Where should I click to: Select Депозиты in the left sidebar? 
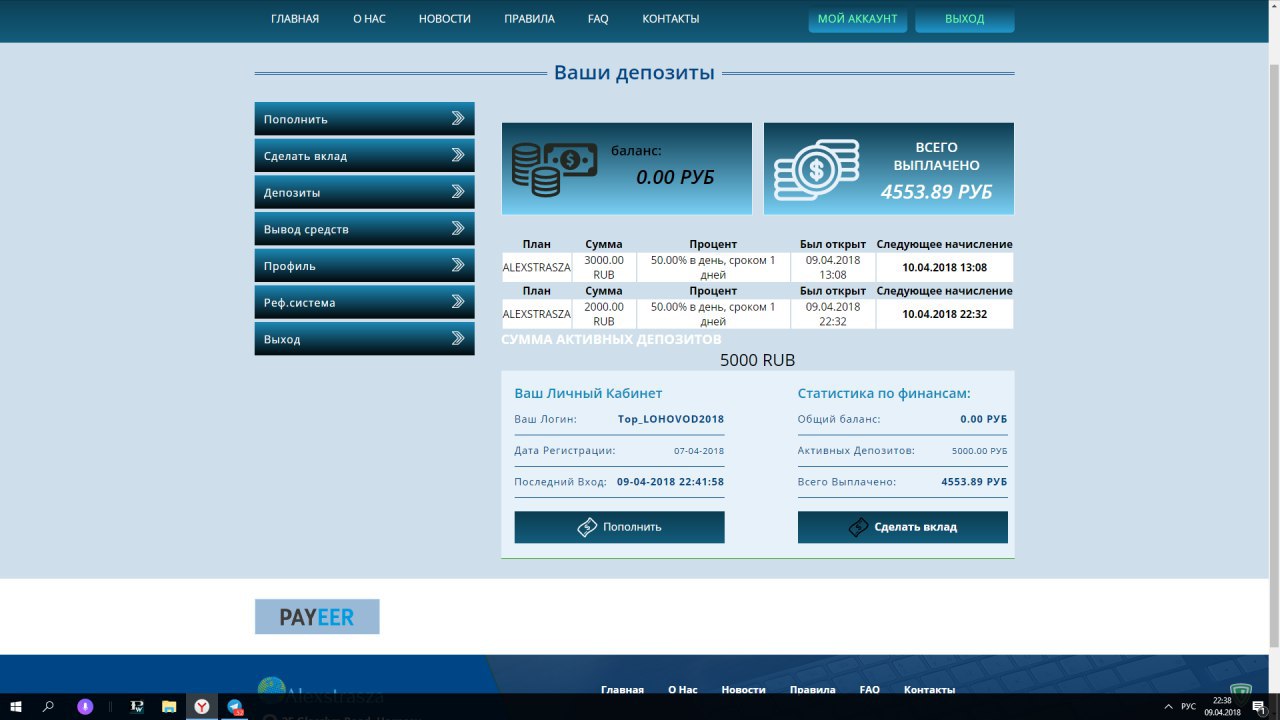tap(364, 192)
